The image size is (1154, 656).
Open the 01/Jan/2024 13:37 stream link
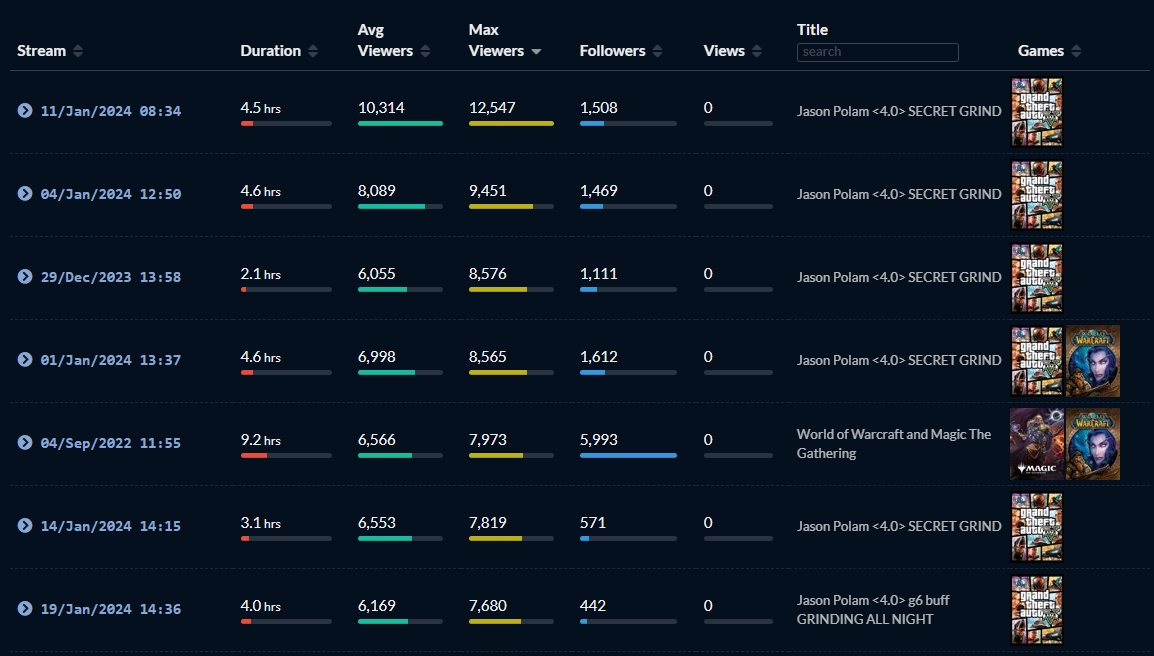point(110,360)
